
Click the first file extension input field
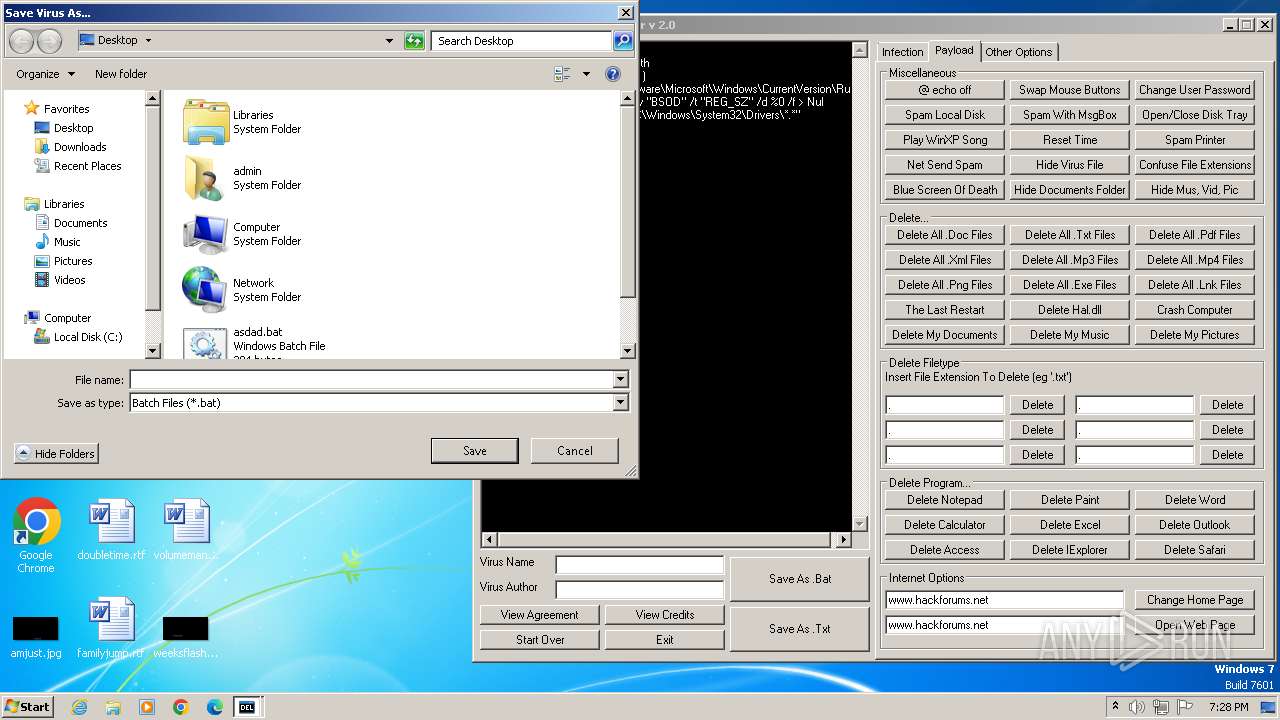tap(945, 405)
